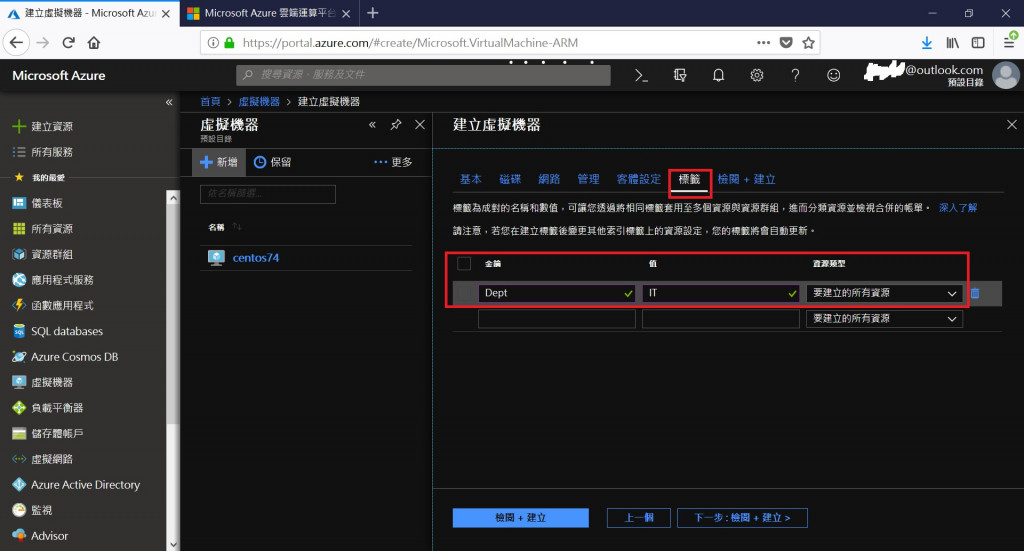Image resolution: width=1024 pixels, height=551 pixels.
Task: Bookmark this page with the star icon
Action: point(808,43)
